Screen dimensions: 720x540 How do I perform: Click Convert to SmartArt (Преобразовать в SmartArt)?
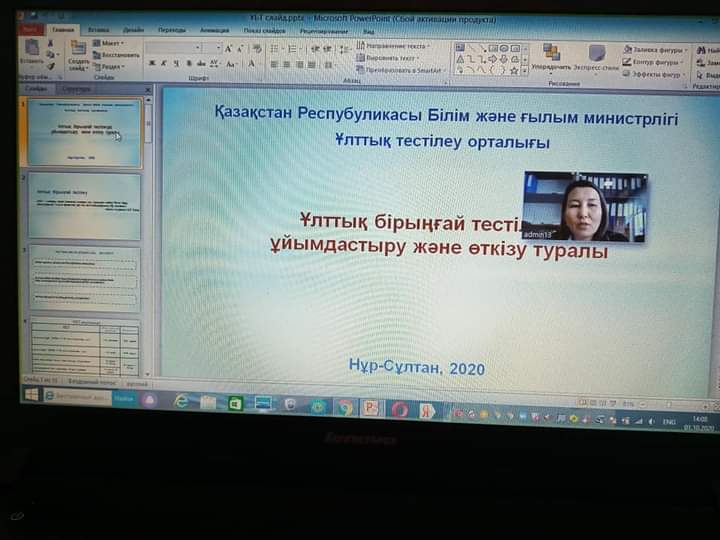coord(398,70)
